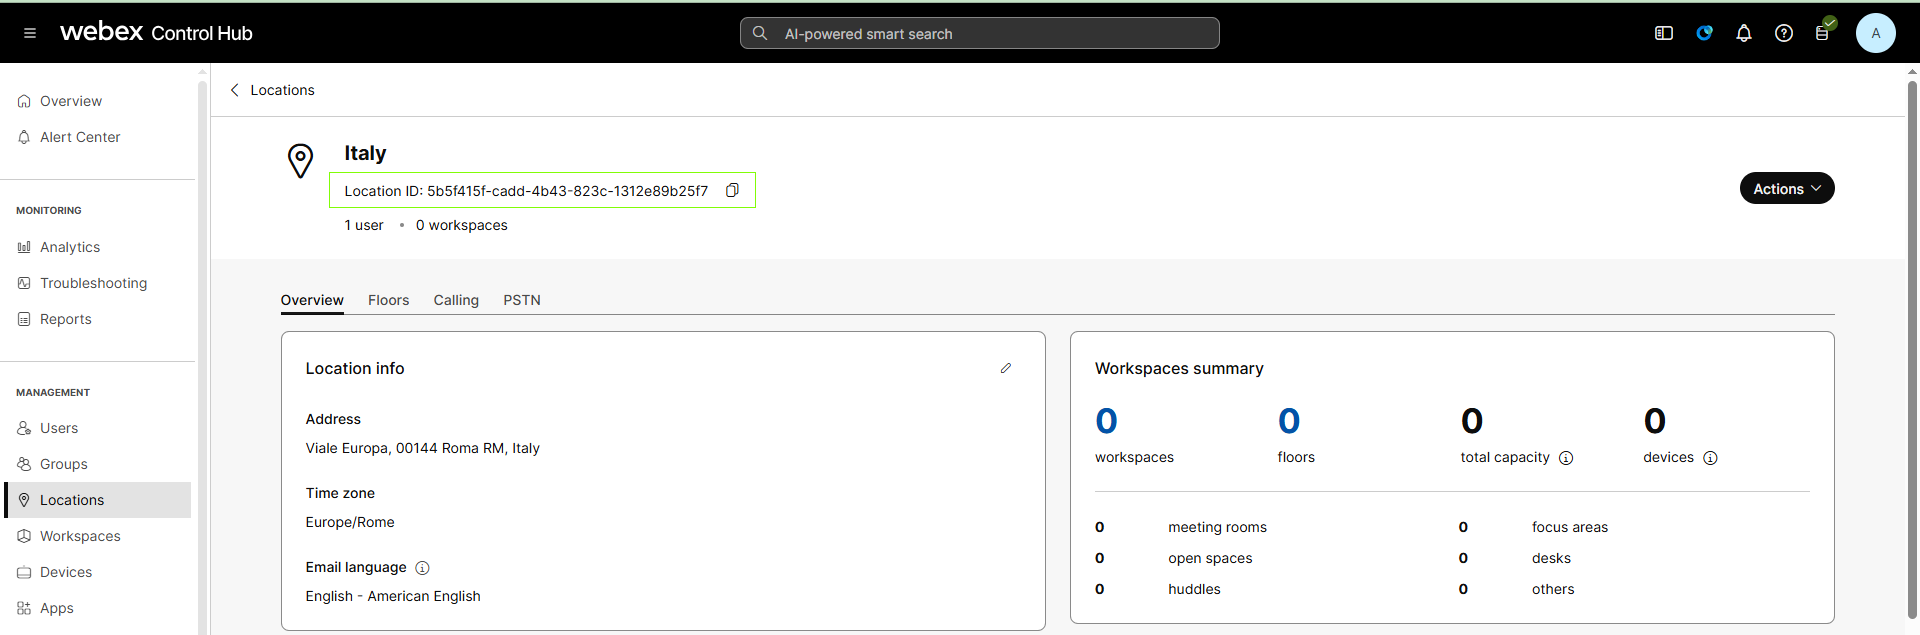Switch to the Floors tab

tap(388, 300)
